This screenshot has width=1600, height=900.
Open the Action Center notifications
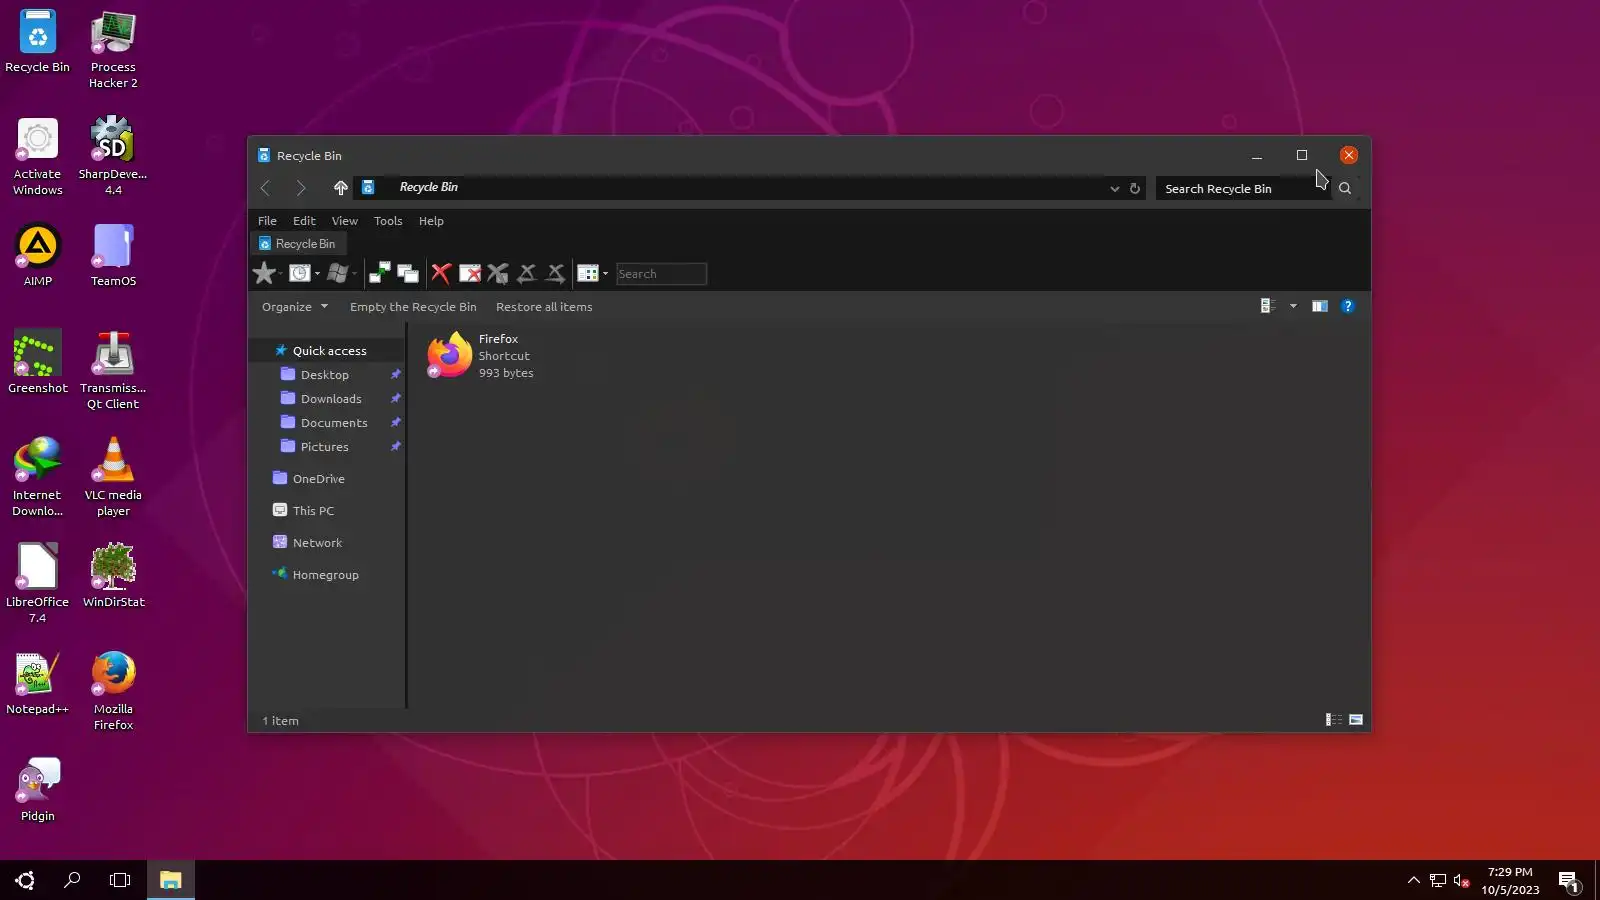coord(1569,880)
